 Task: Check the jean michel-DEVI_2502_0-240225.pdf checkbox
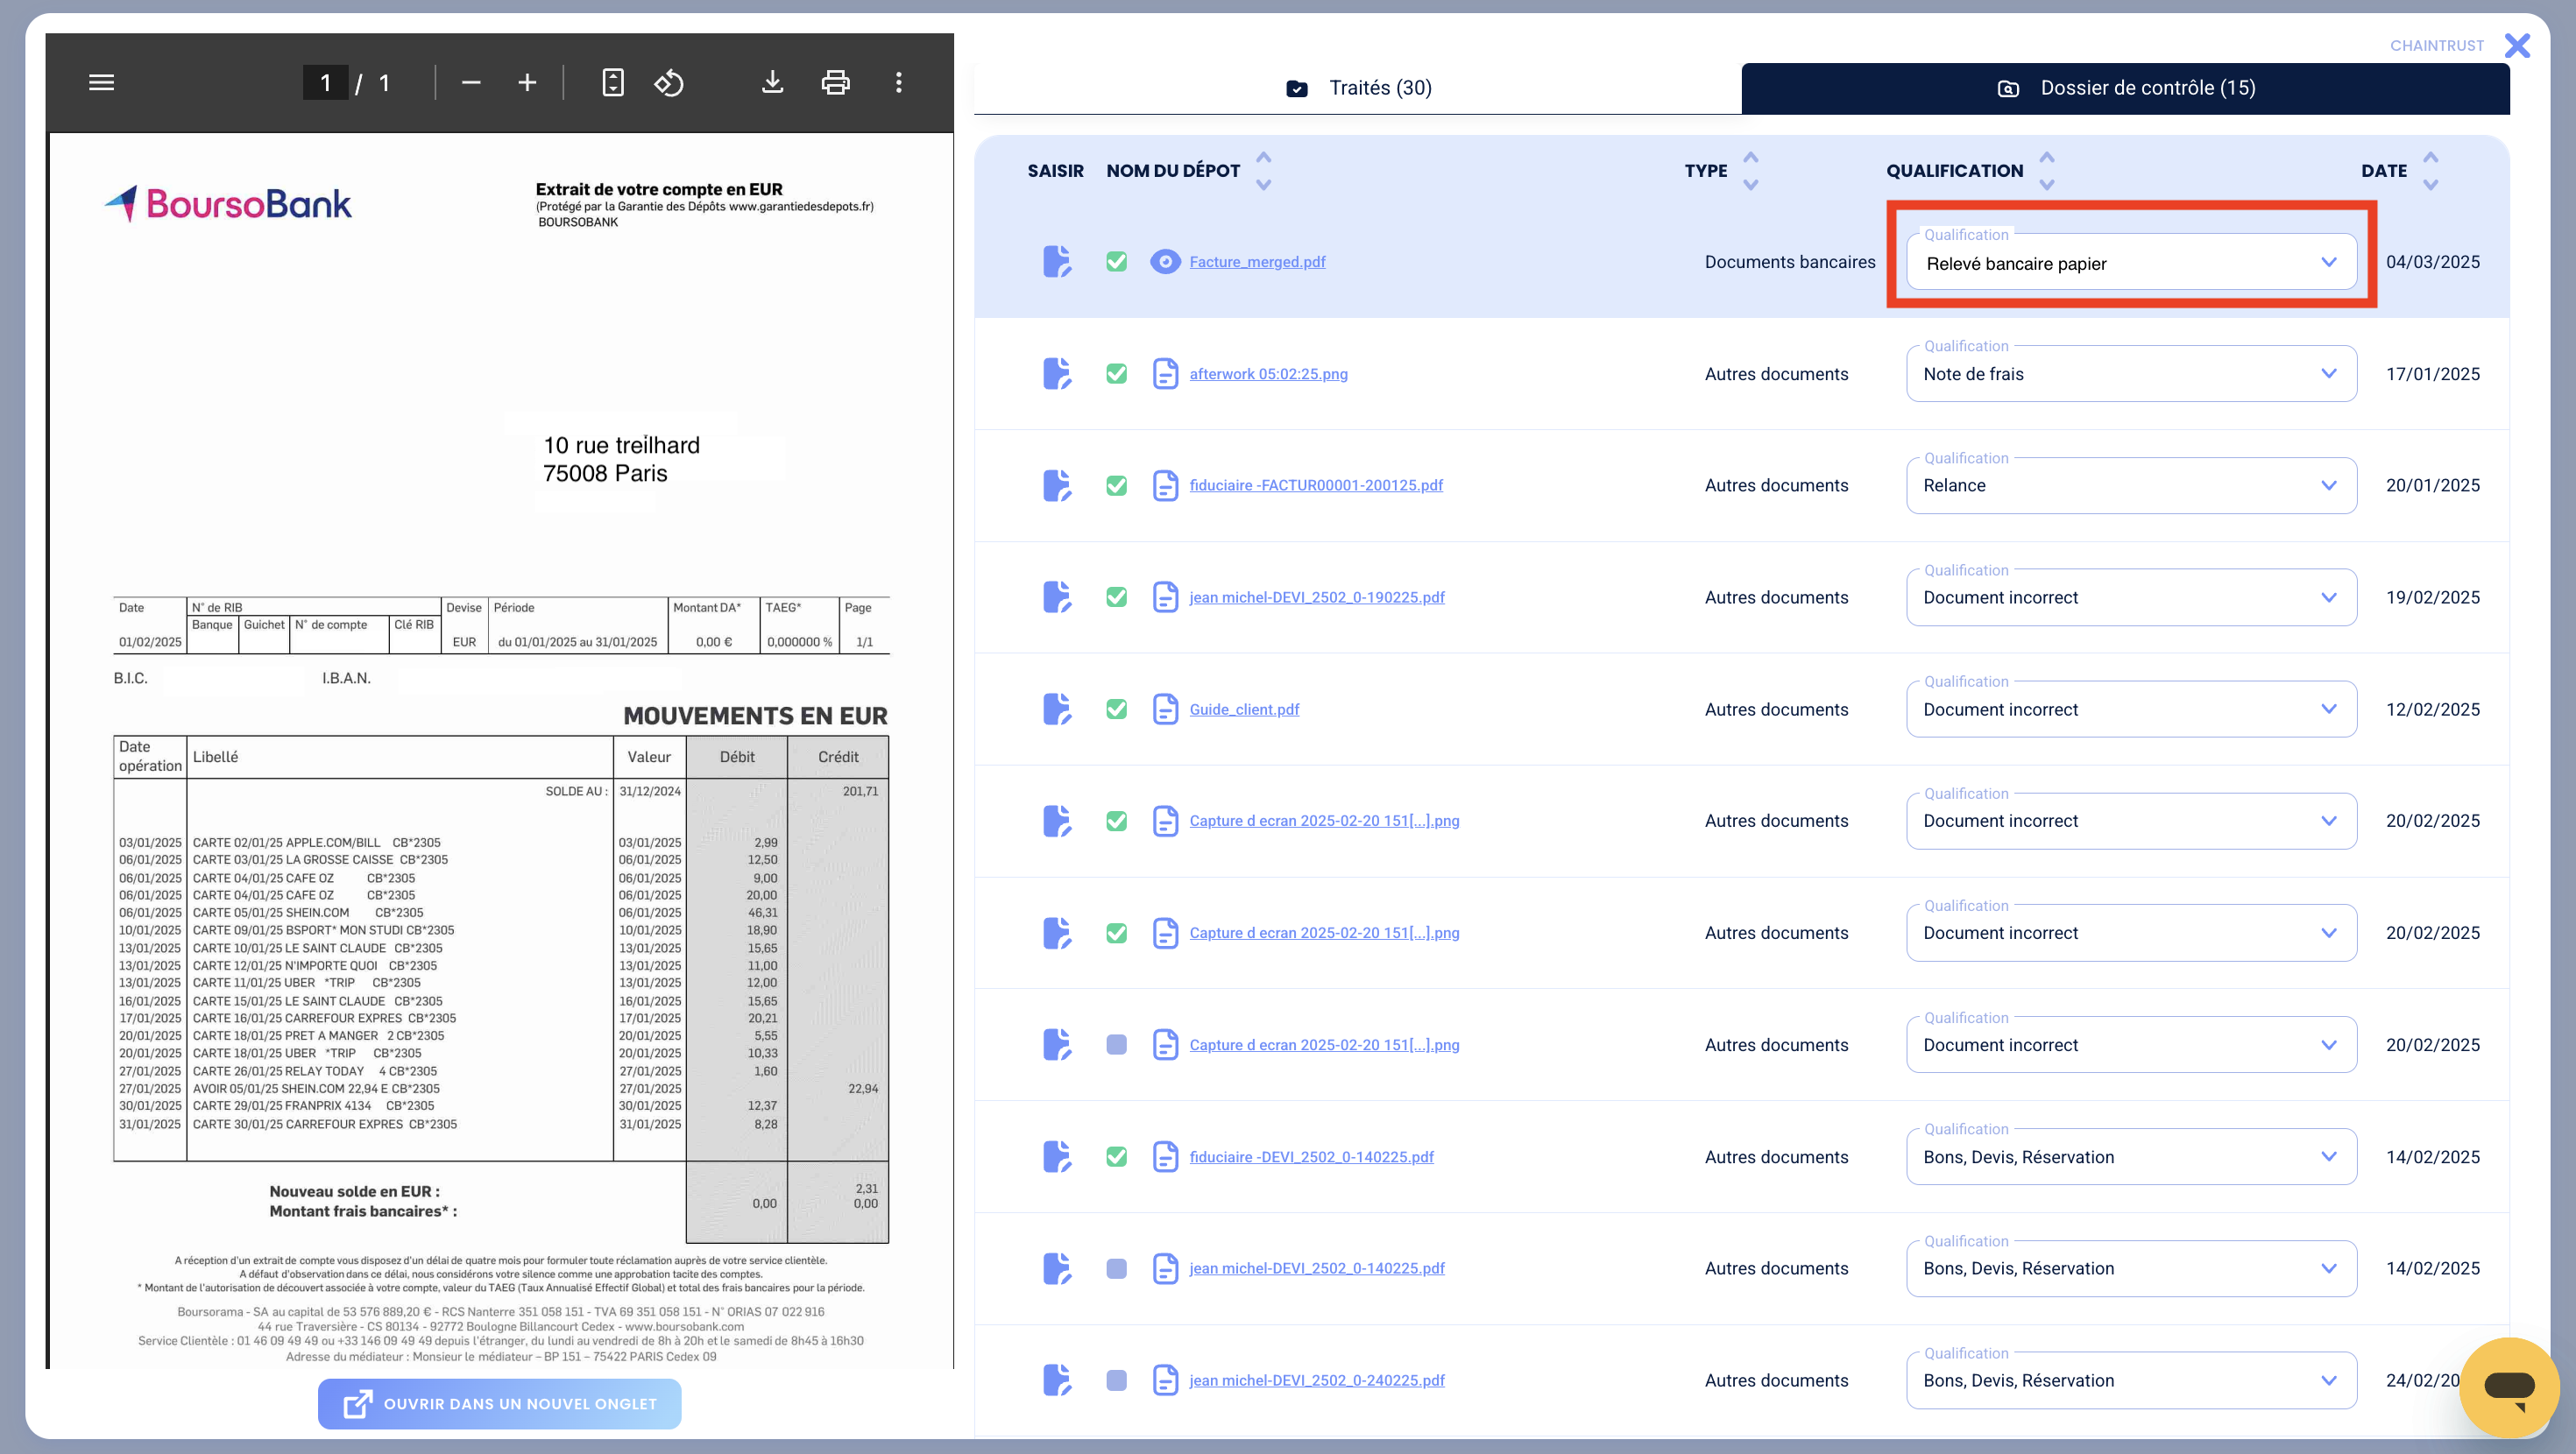1117,1381
